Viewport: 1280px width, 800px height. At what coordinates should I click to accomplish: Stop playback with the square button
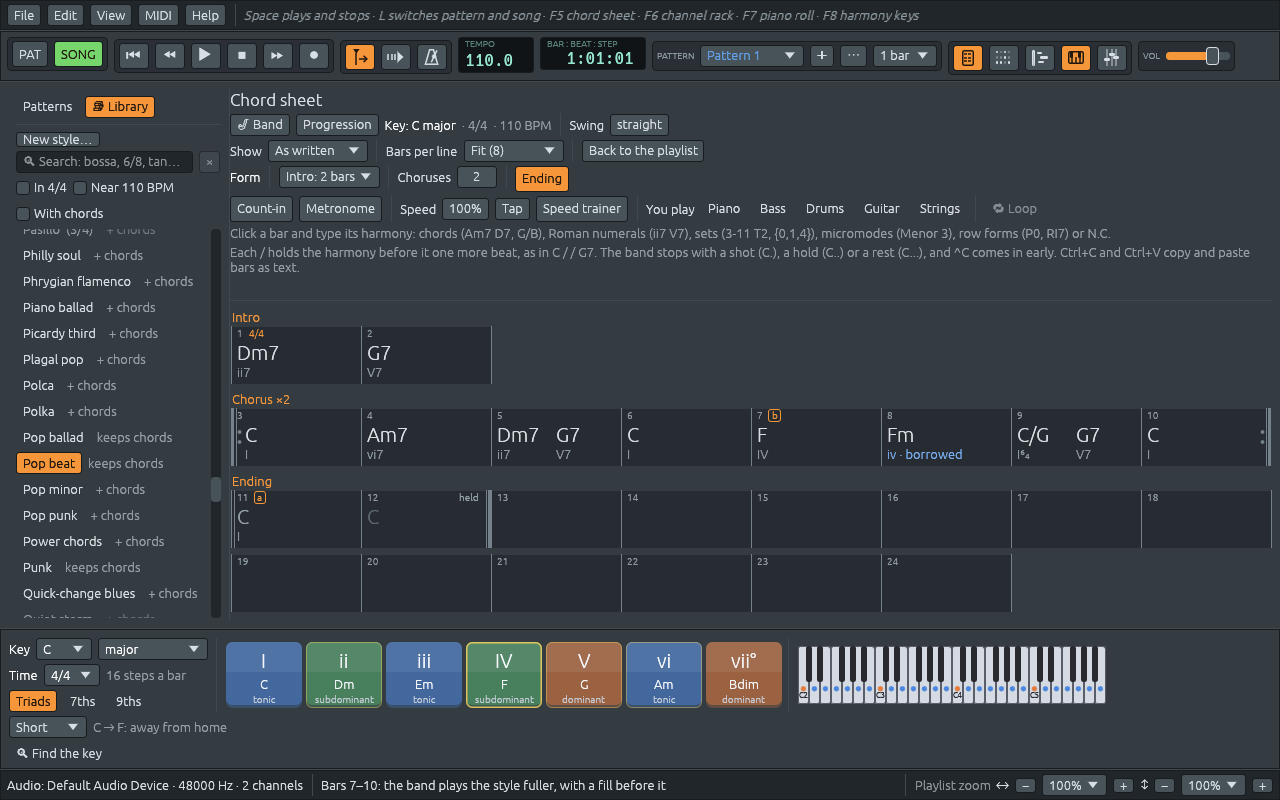(x=241, y=55)
